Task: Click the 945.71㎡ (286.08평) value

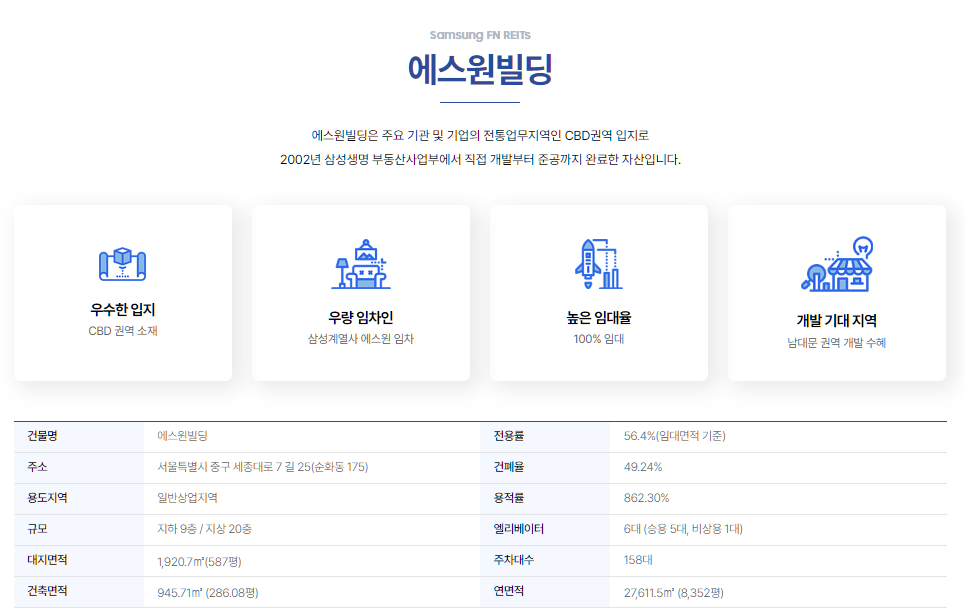Action: 208,593
